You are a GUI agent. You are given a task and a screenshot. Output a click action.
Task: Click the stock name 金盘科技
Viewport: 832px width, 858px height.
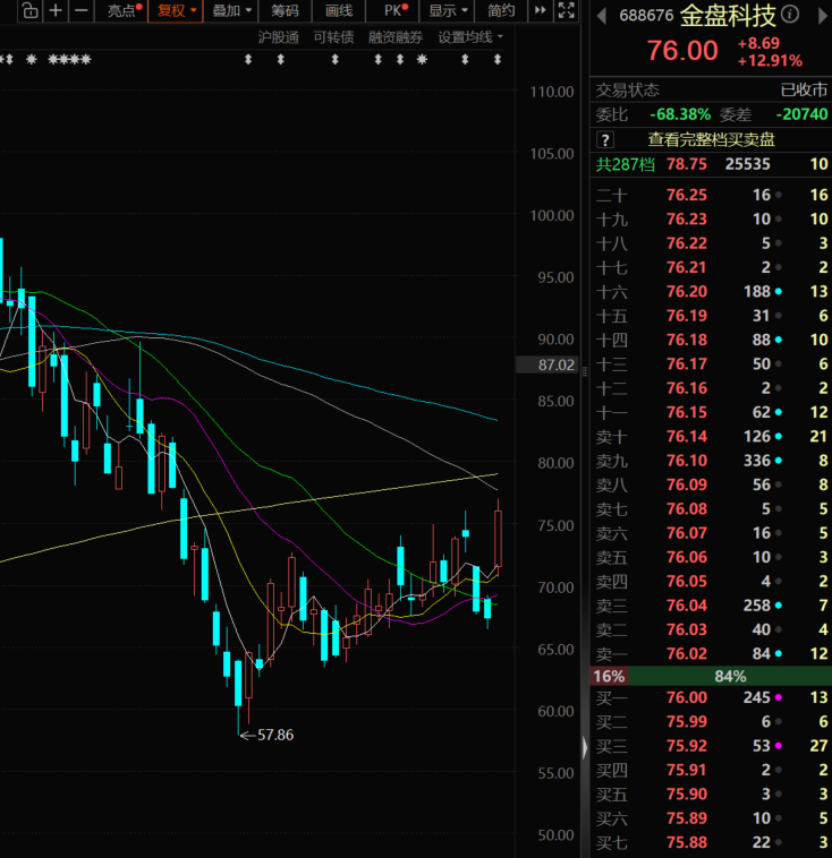point(728,15)
